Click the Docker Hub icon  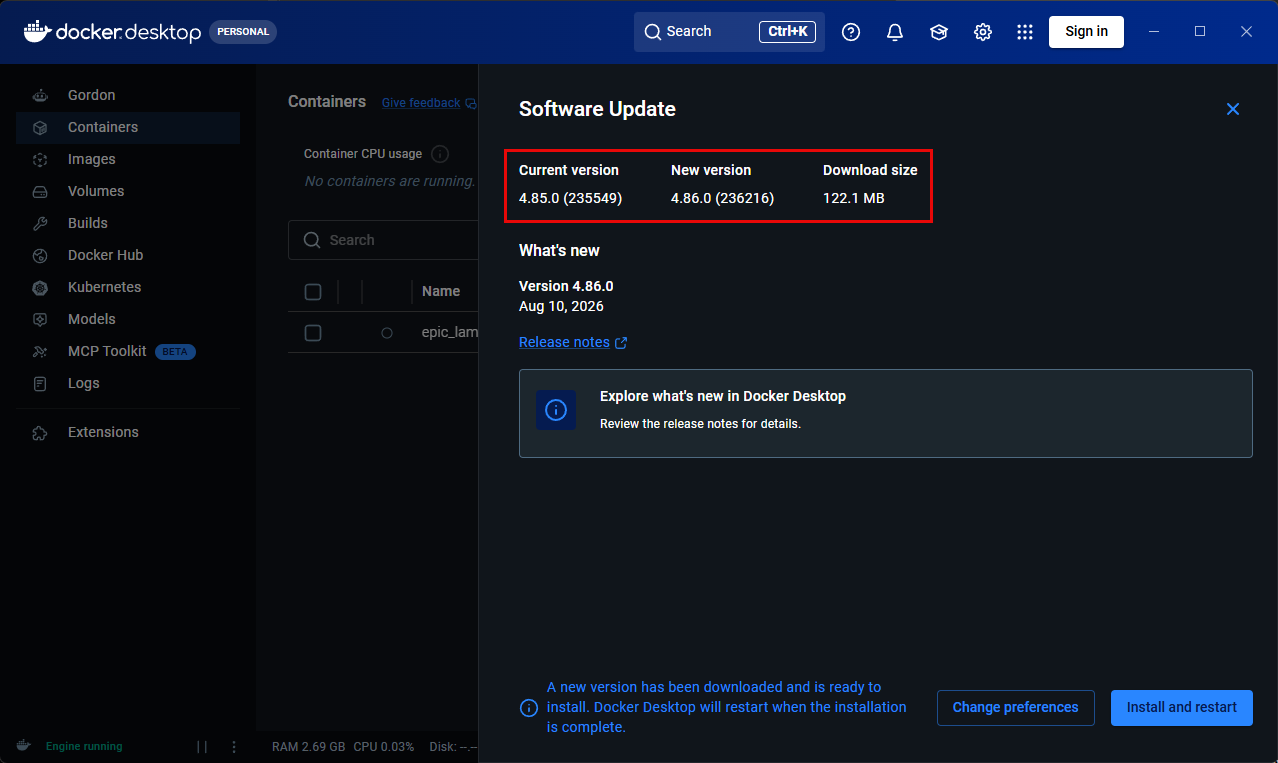pos(40,255)
